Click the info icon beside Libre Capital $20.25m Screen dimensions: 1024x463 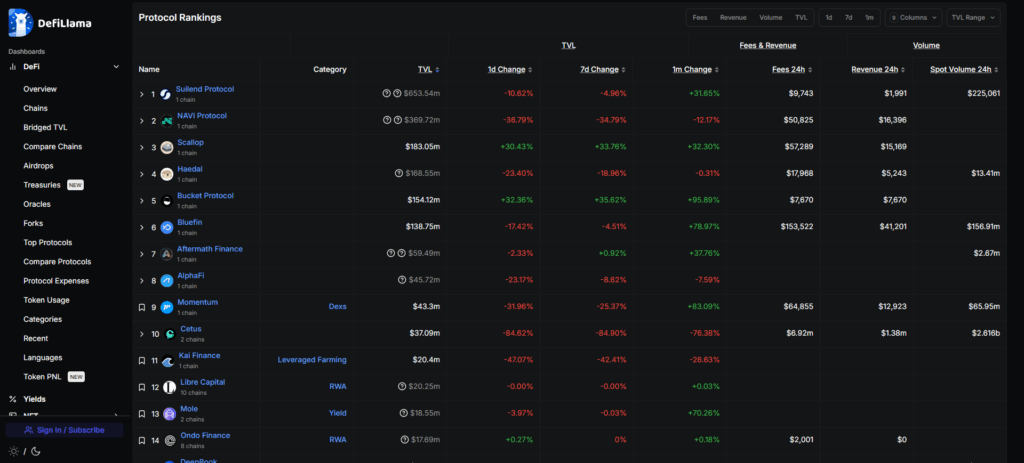pyautogui.click(x=402, y=387)
